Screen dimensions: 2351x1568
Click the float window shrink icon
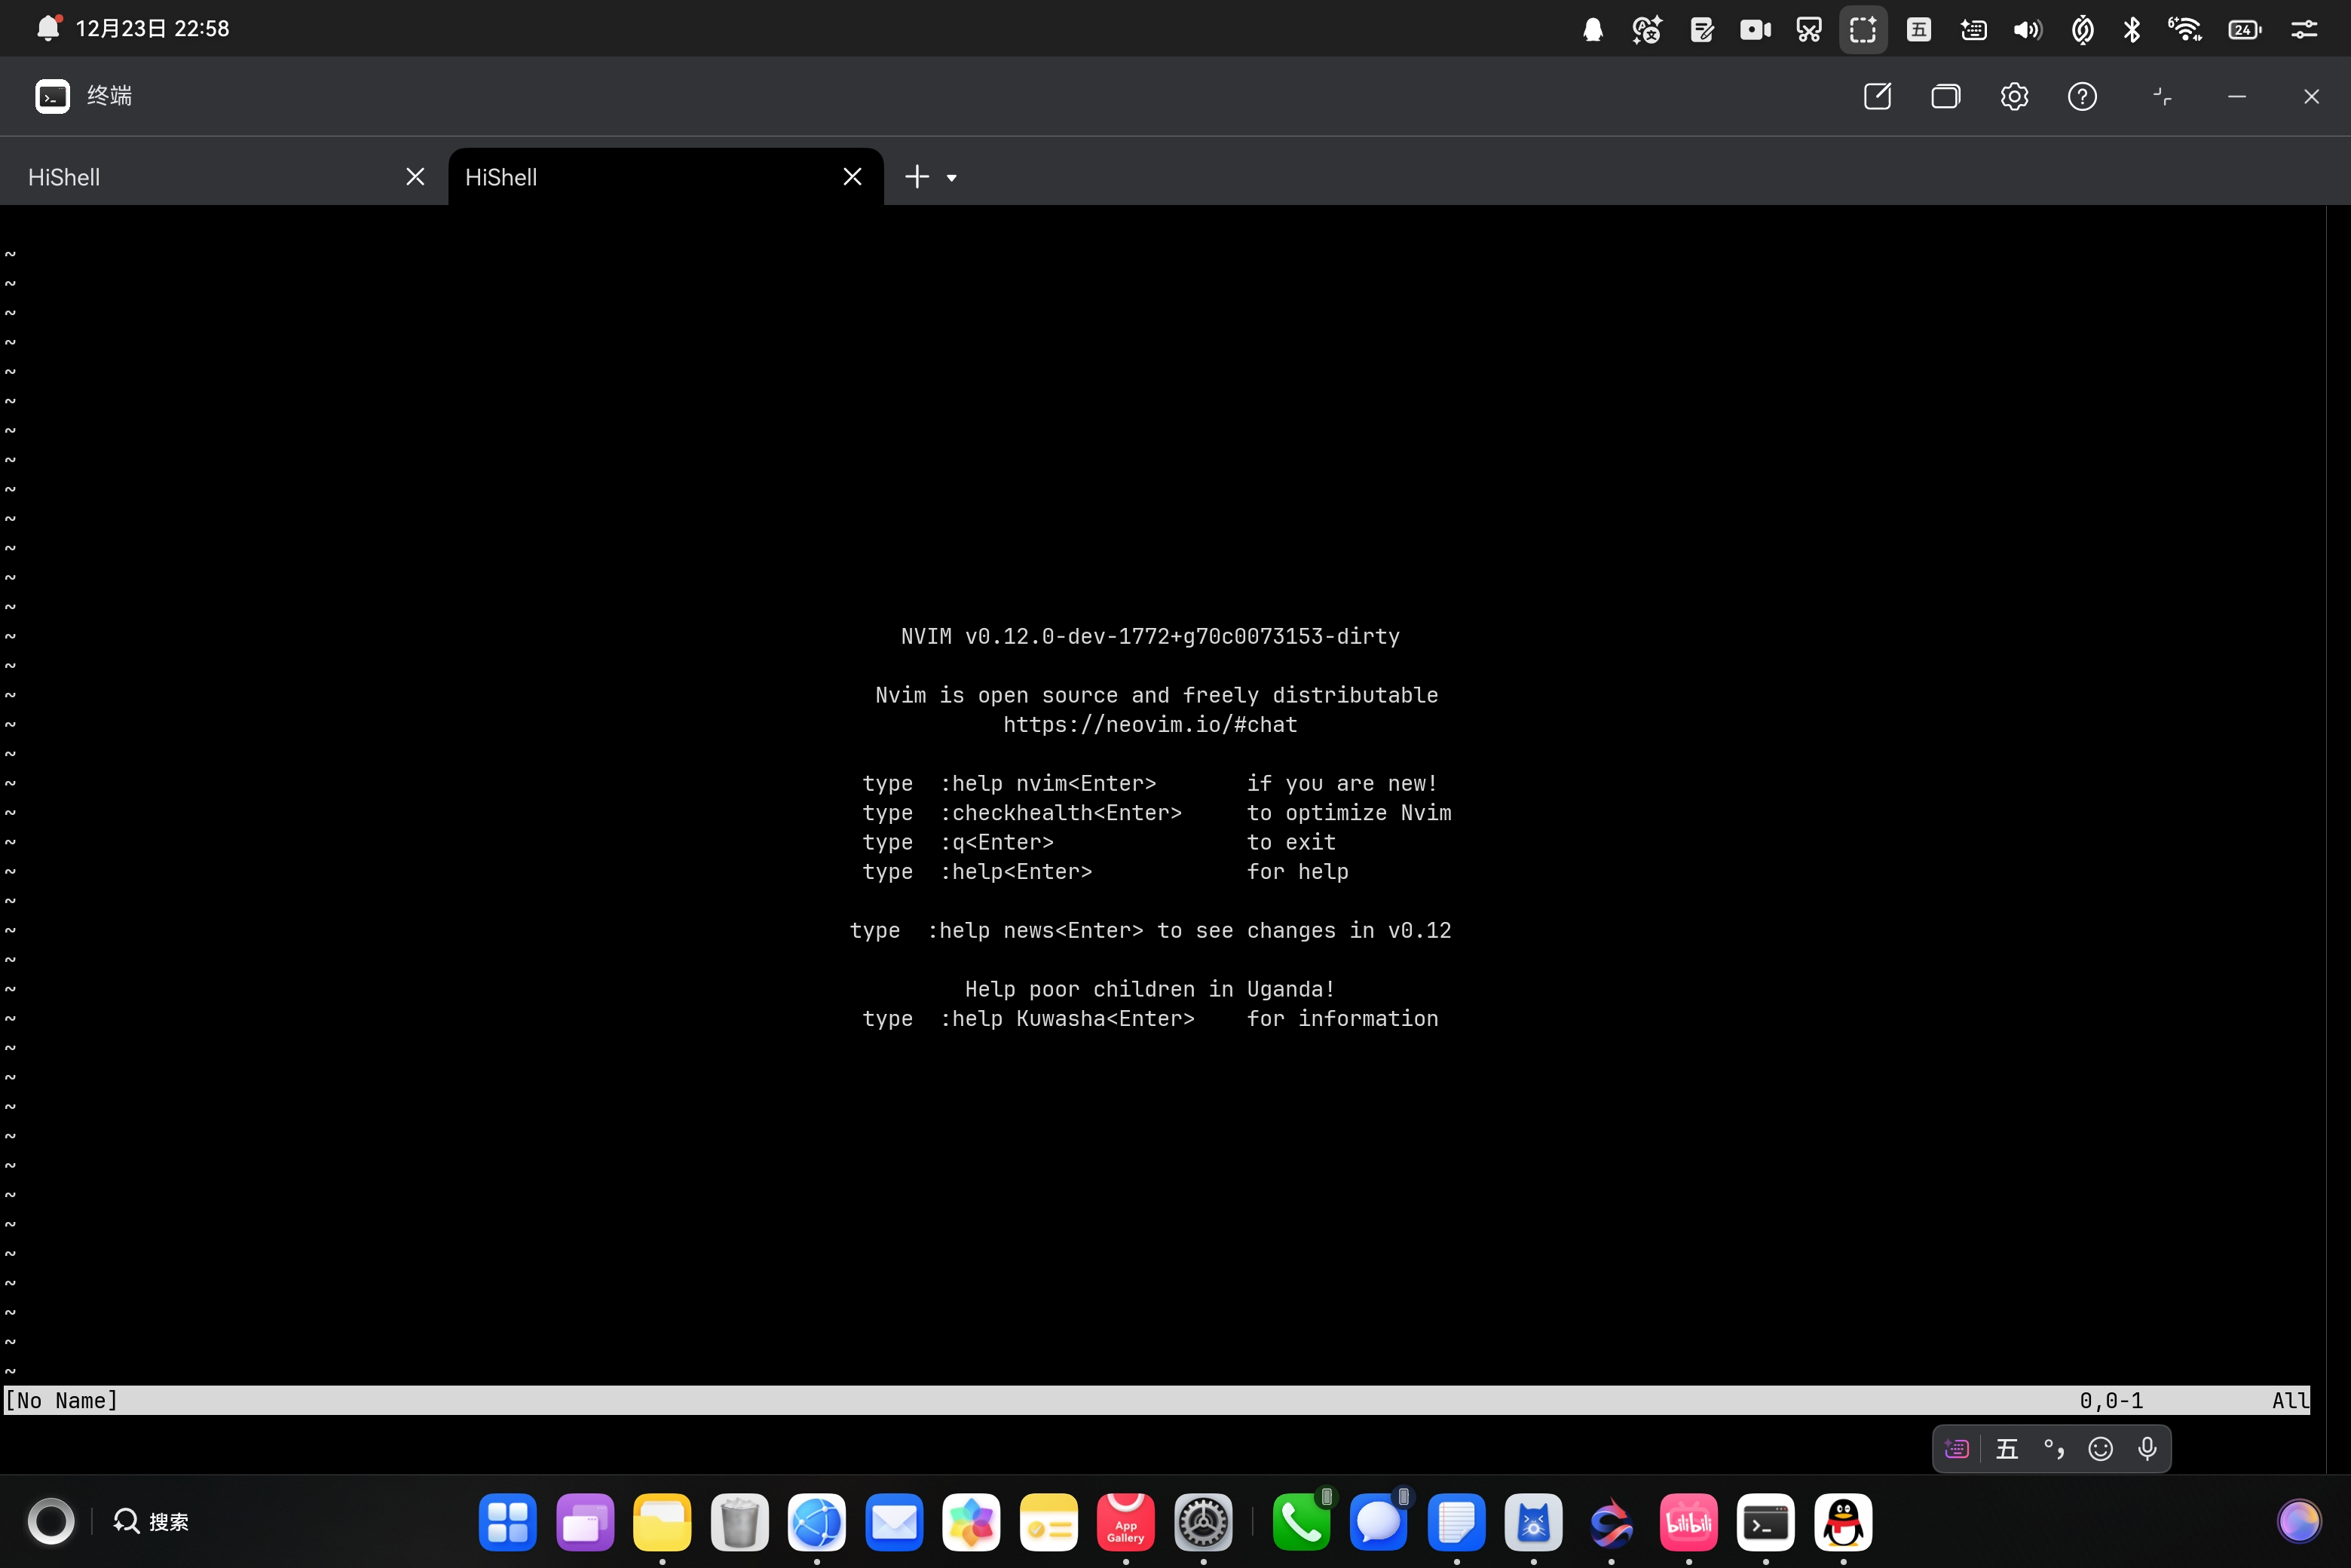click(x=2162, y=96)
